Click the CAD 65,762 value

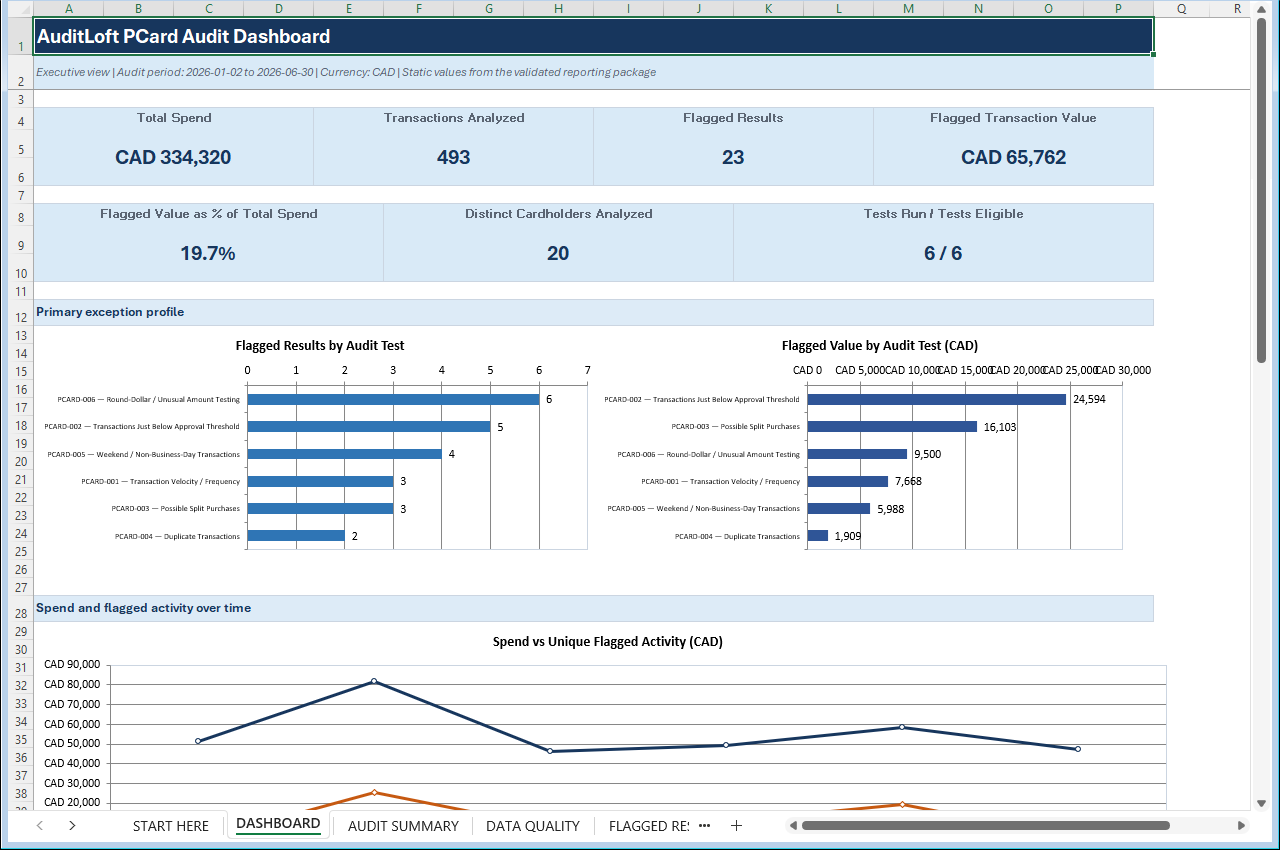click(x=1013, y=157)
